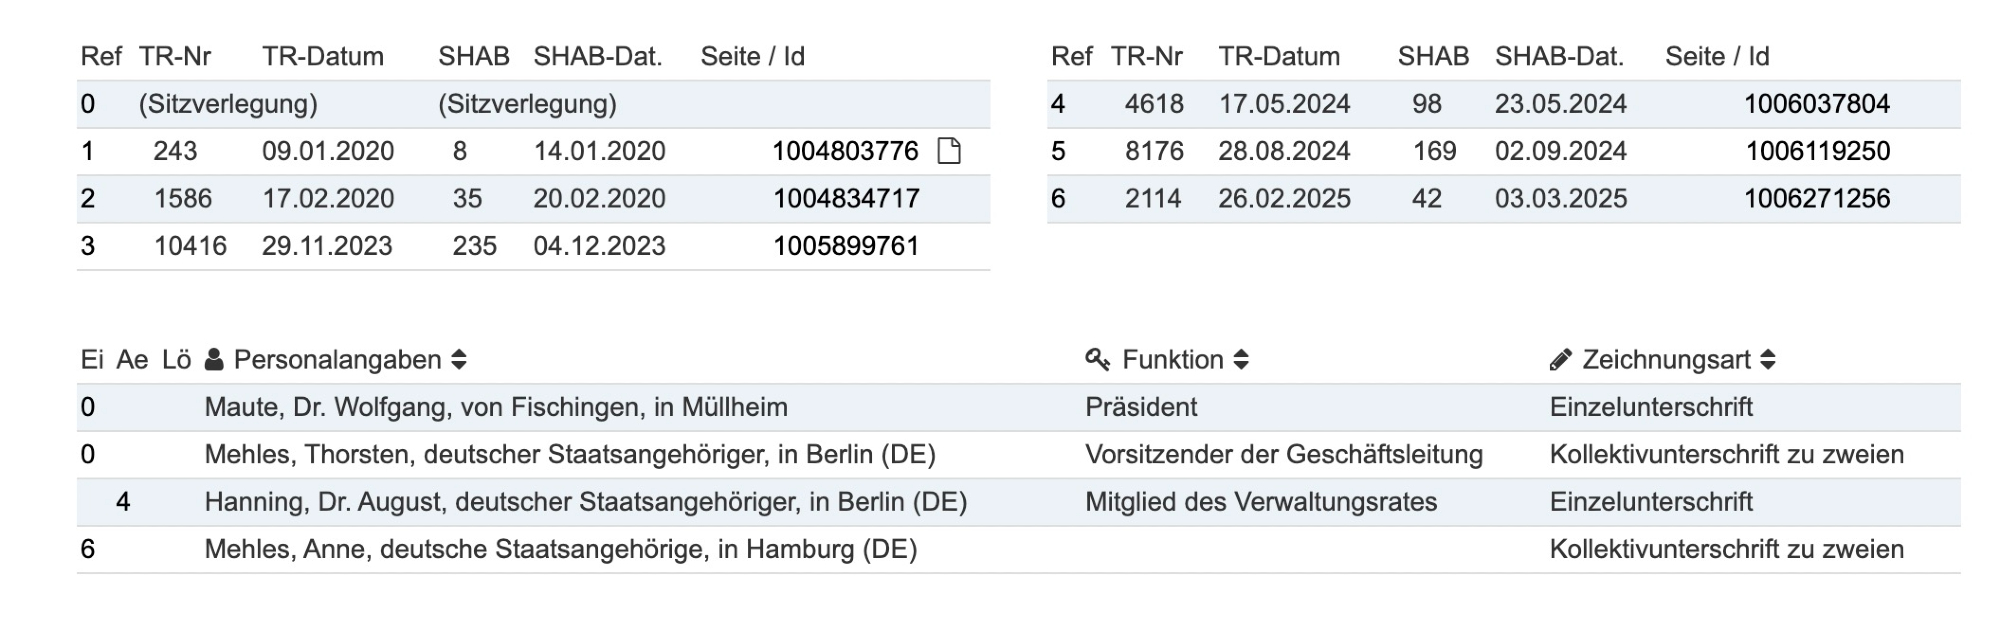Click the person icon beside Personalangaben
2000x631 pixels.
click(214, 360)
